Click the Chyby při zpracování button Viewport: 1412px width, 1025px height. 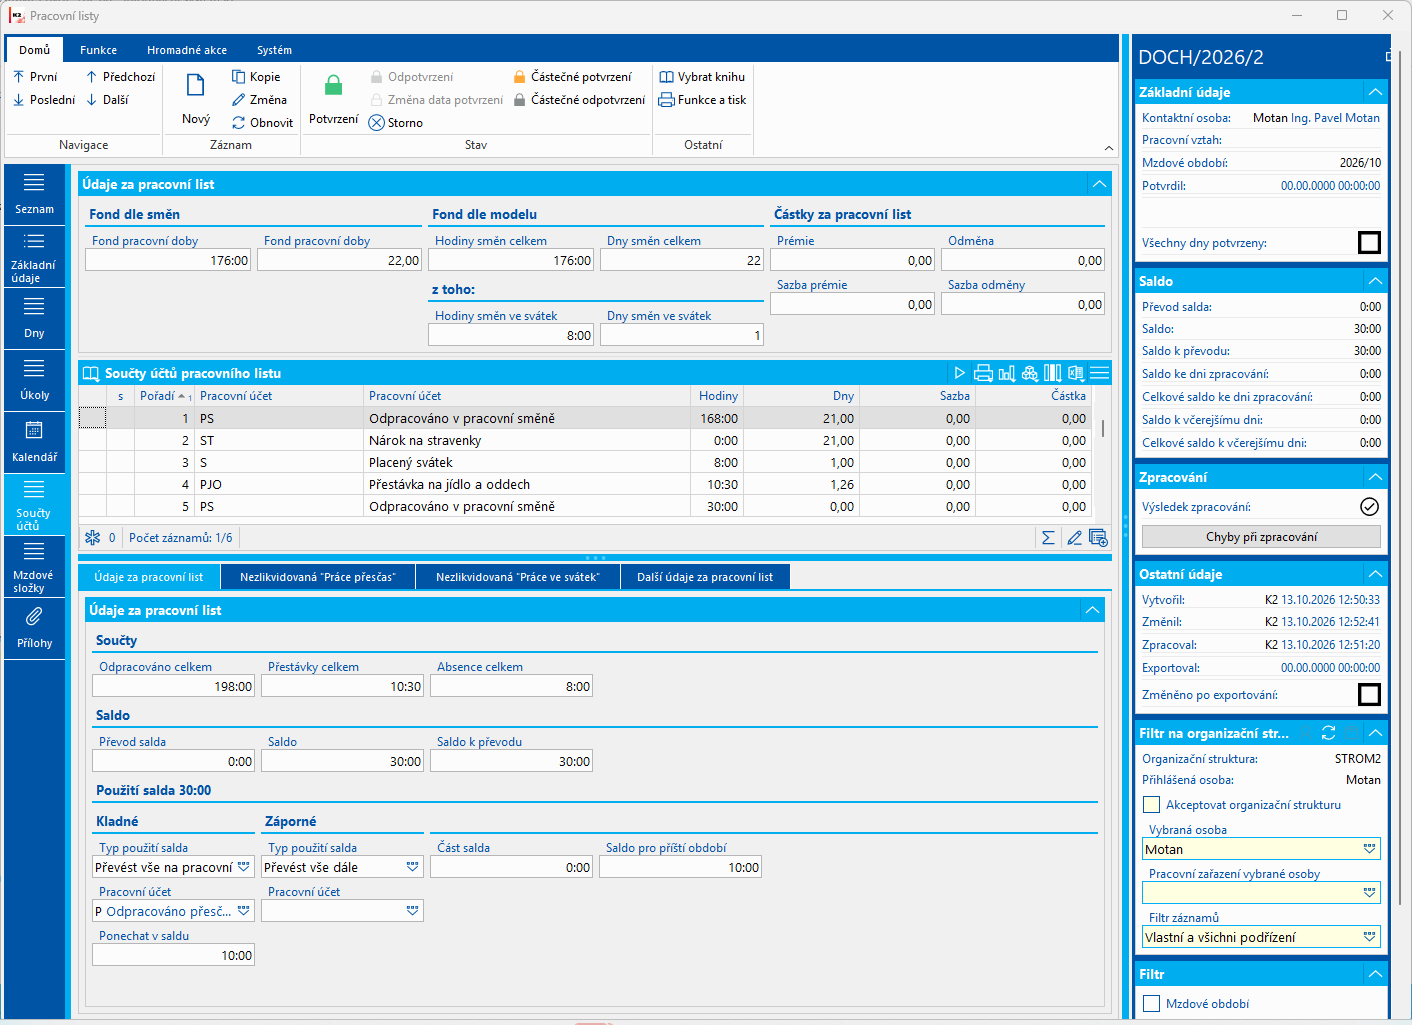click(x=1261, y=537)
